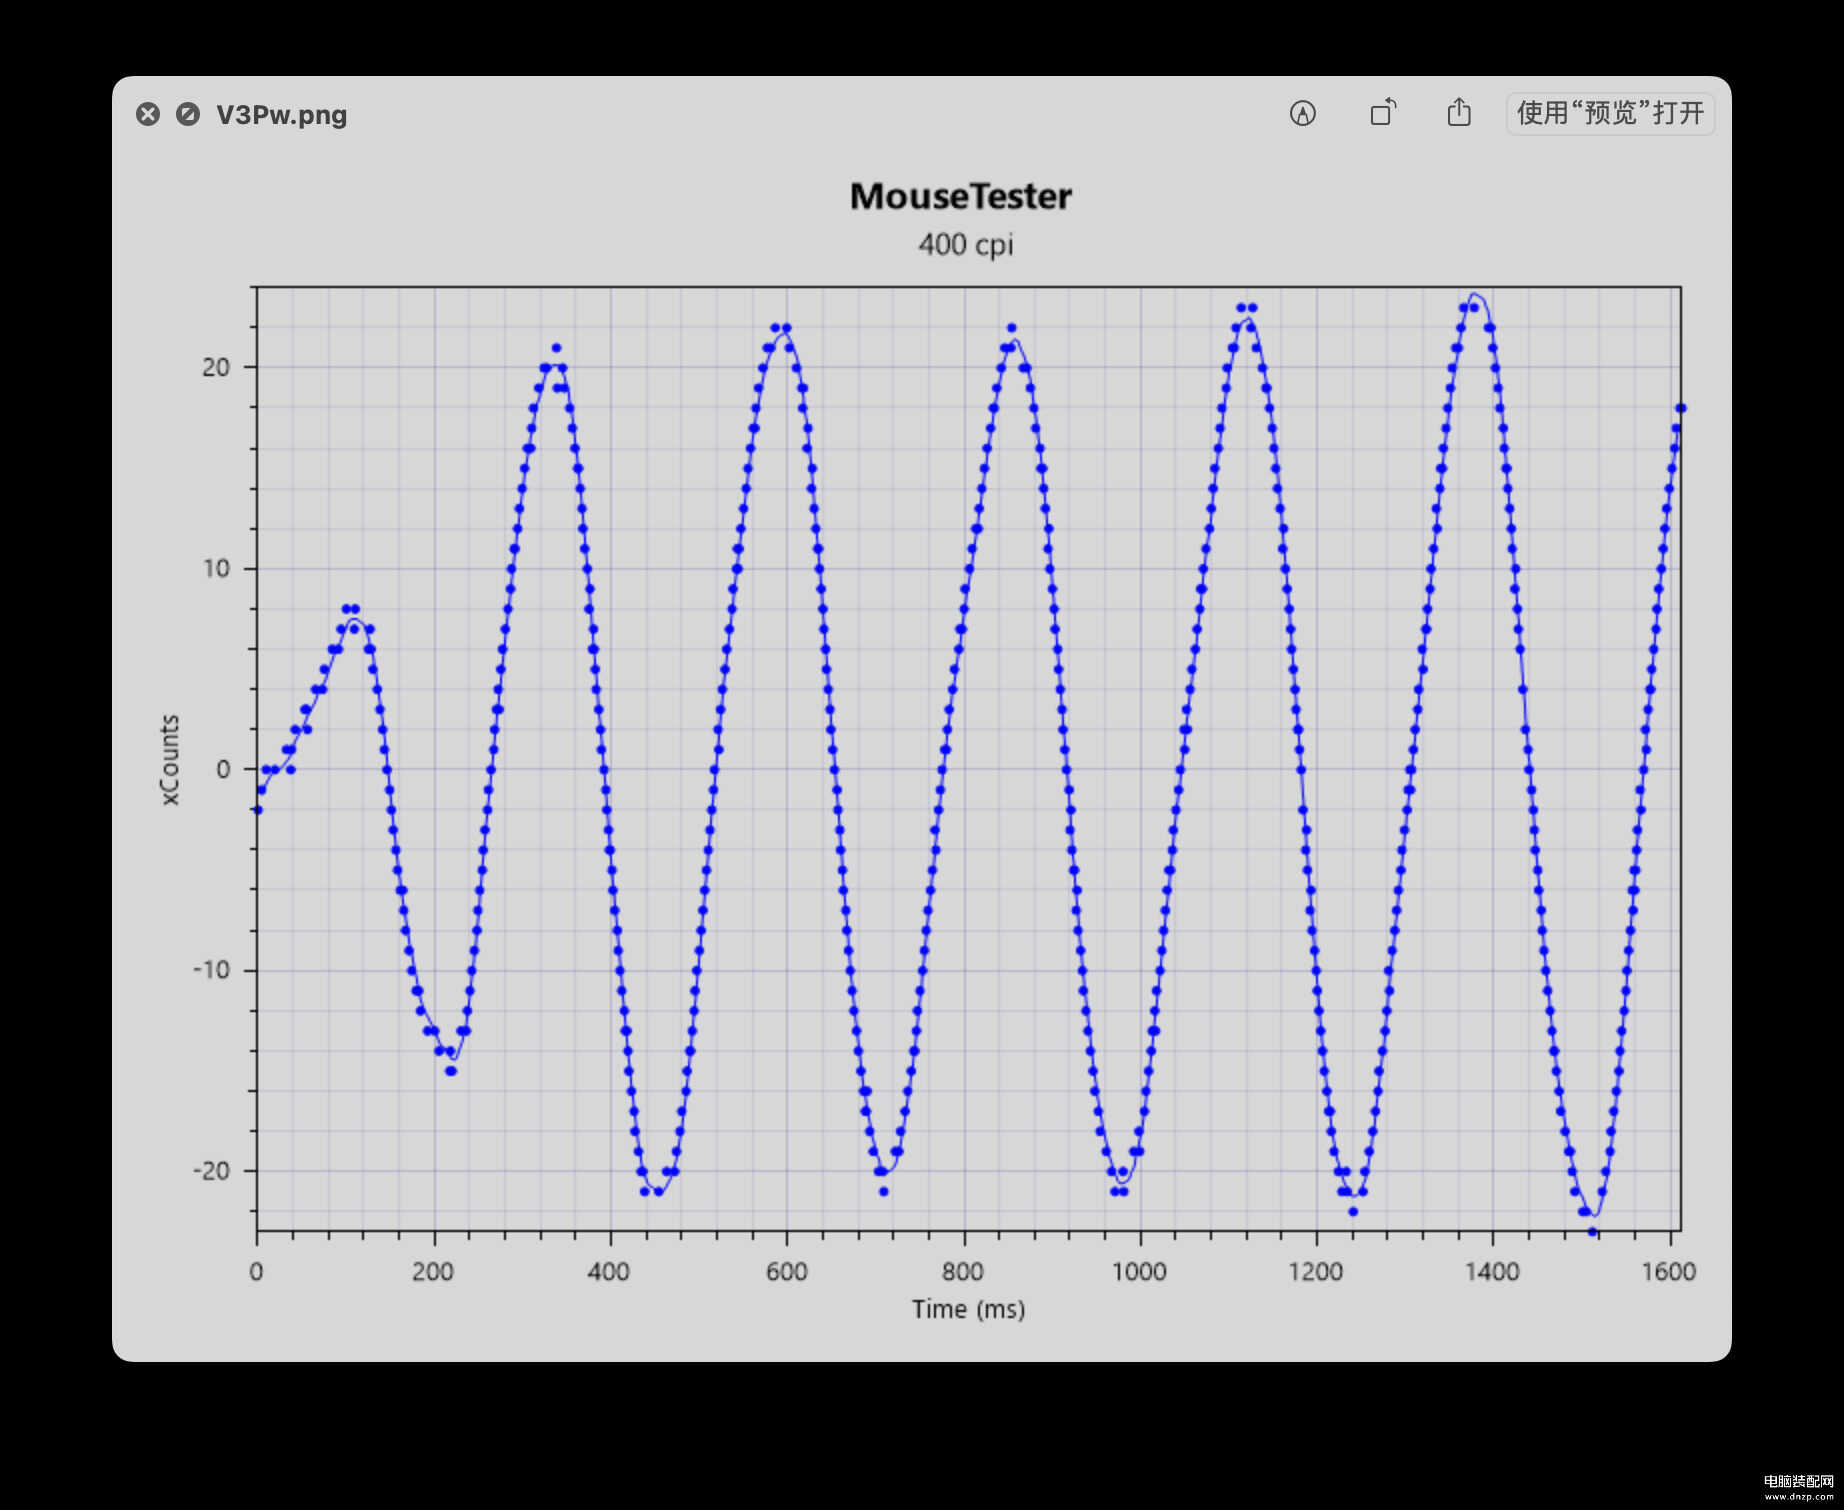Screen dimensions: 1844x1510
Task: Click the 800 label on the x-axis
Action: click(x=963, y=1271)
